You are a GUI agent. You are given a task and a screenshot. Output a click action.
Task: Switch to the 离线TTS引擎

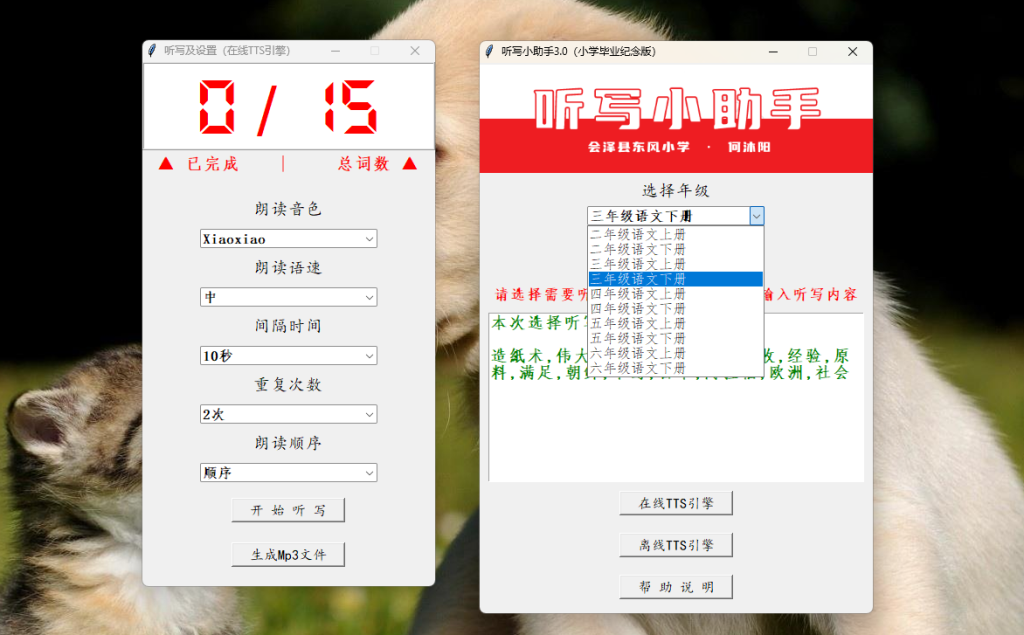[x=675, y=544]
